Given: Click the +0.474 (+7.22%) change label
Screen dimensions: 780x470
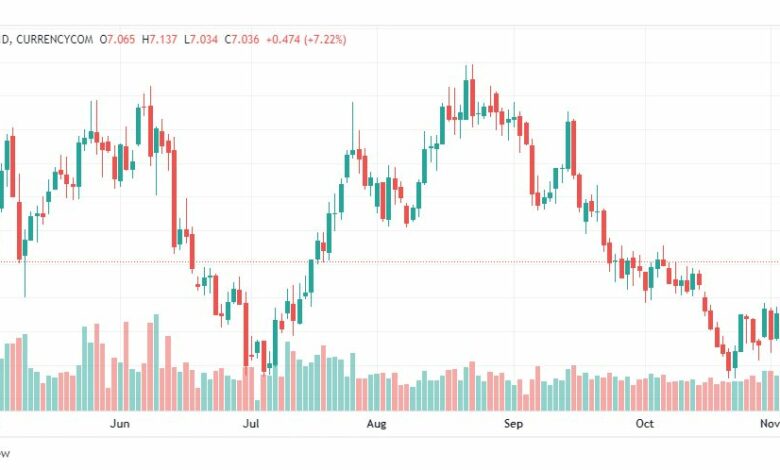Looking at the screenshot, I should (x=306, y=39).
